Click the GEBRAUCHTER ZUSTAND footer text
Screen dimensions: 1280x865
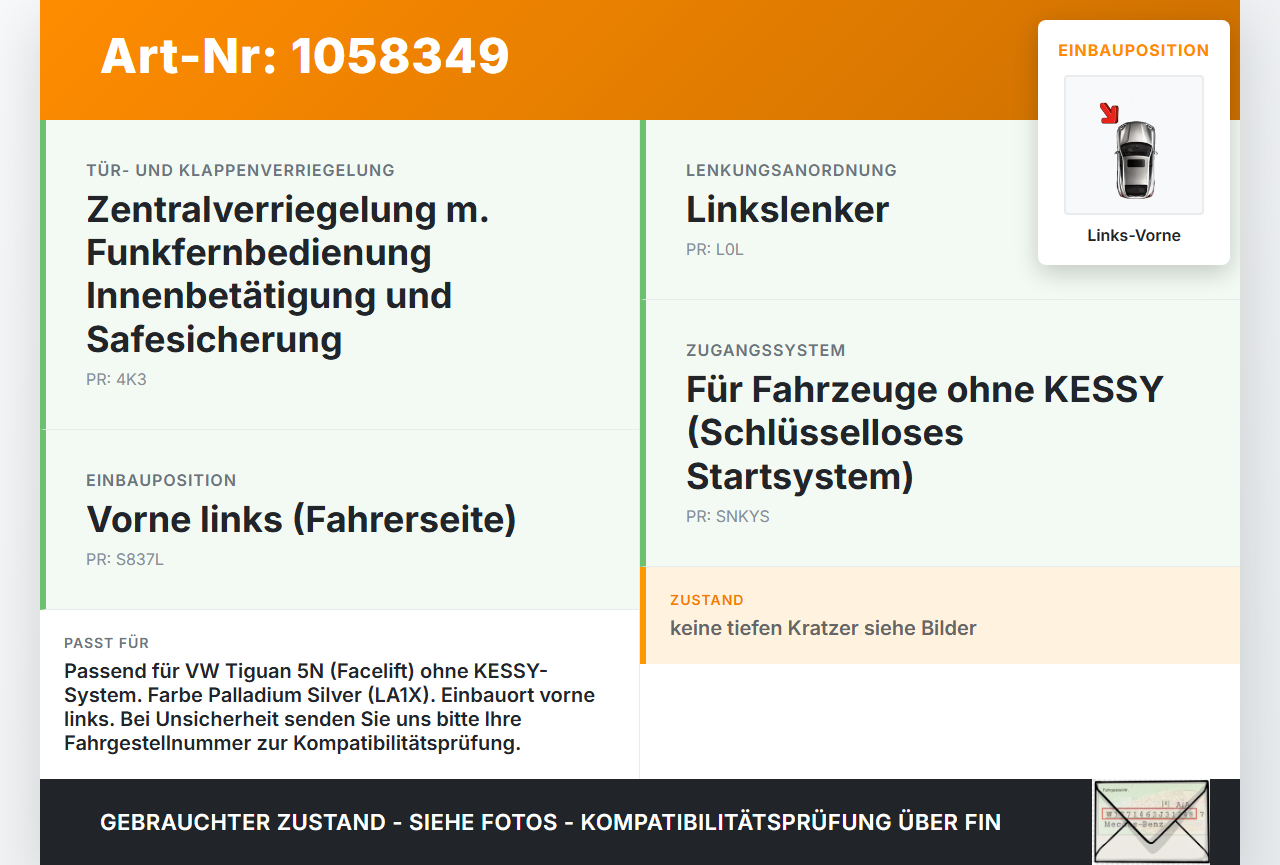(x=550, y=822)
